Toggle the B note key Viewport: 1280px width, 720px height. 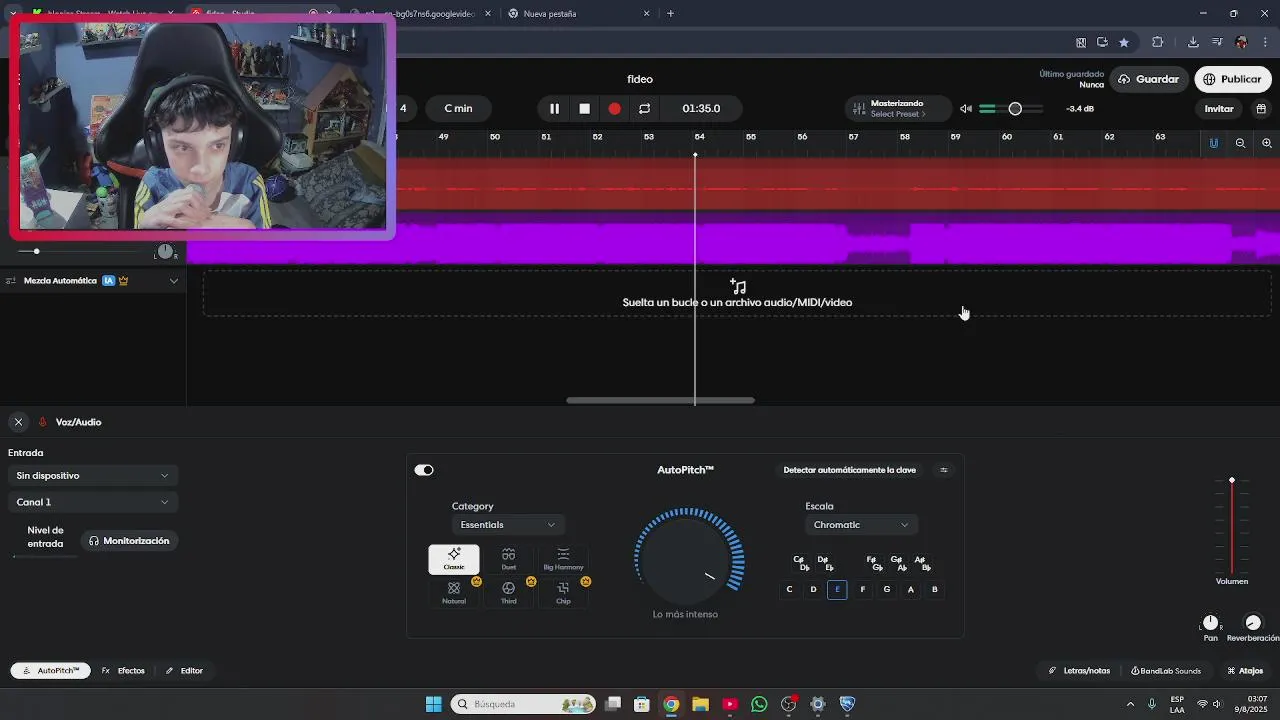point(935,590)
